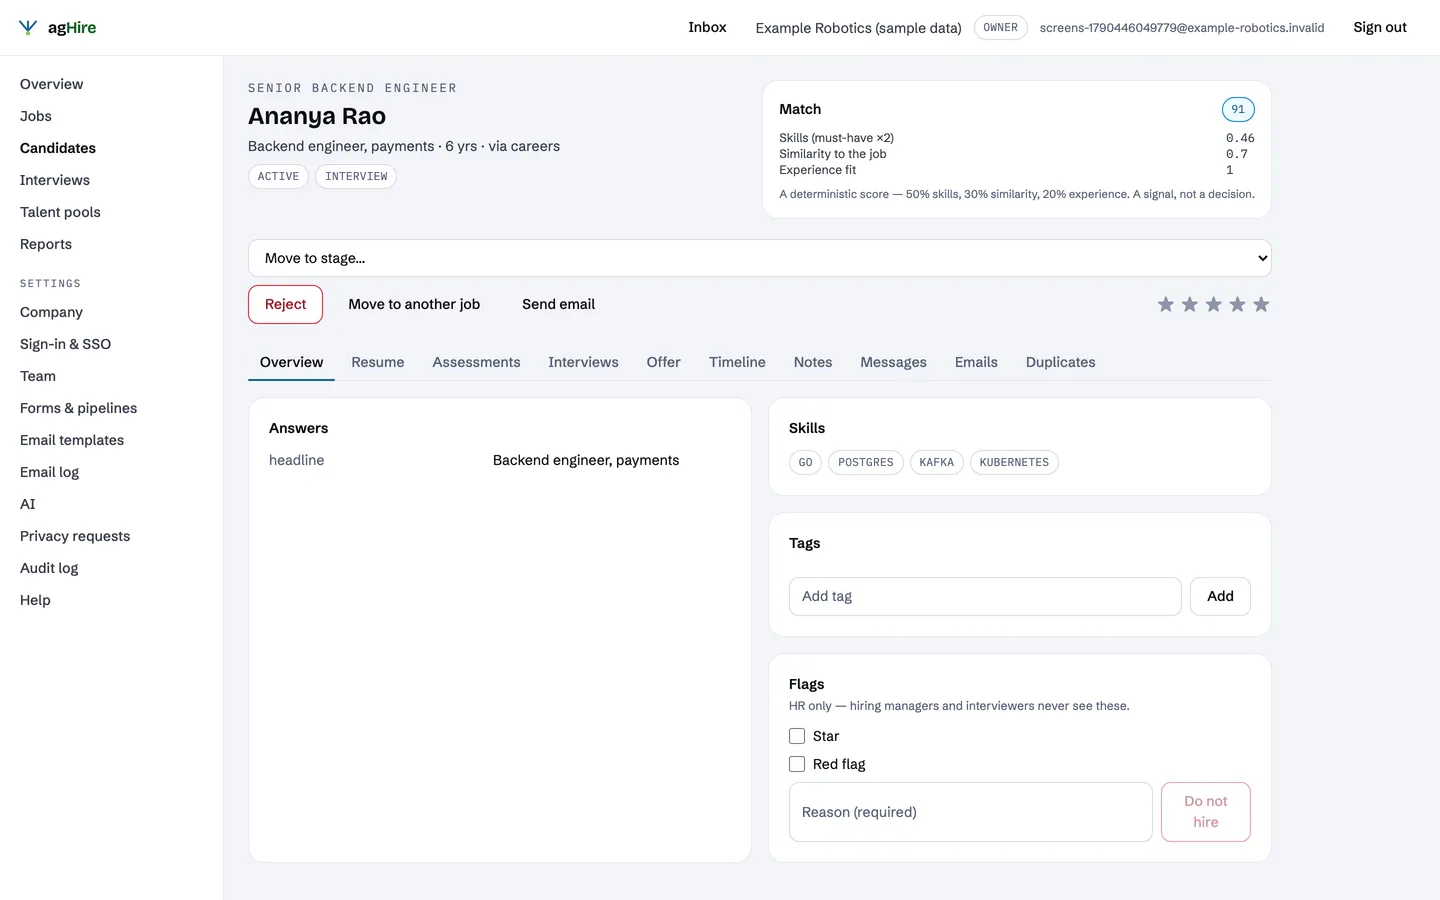Rate candidate four stars
Image resolution: width=1440 pixels, height=900 pixels.
1238,304
